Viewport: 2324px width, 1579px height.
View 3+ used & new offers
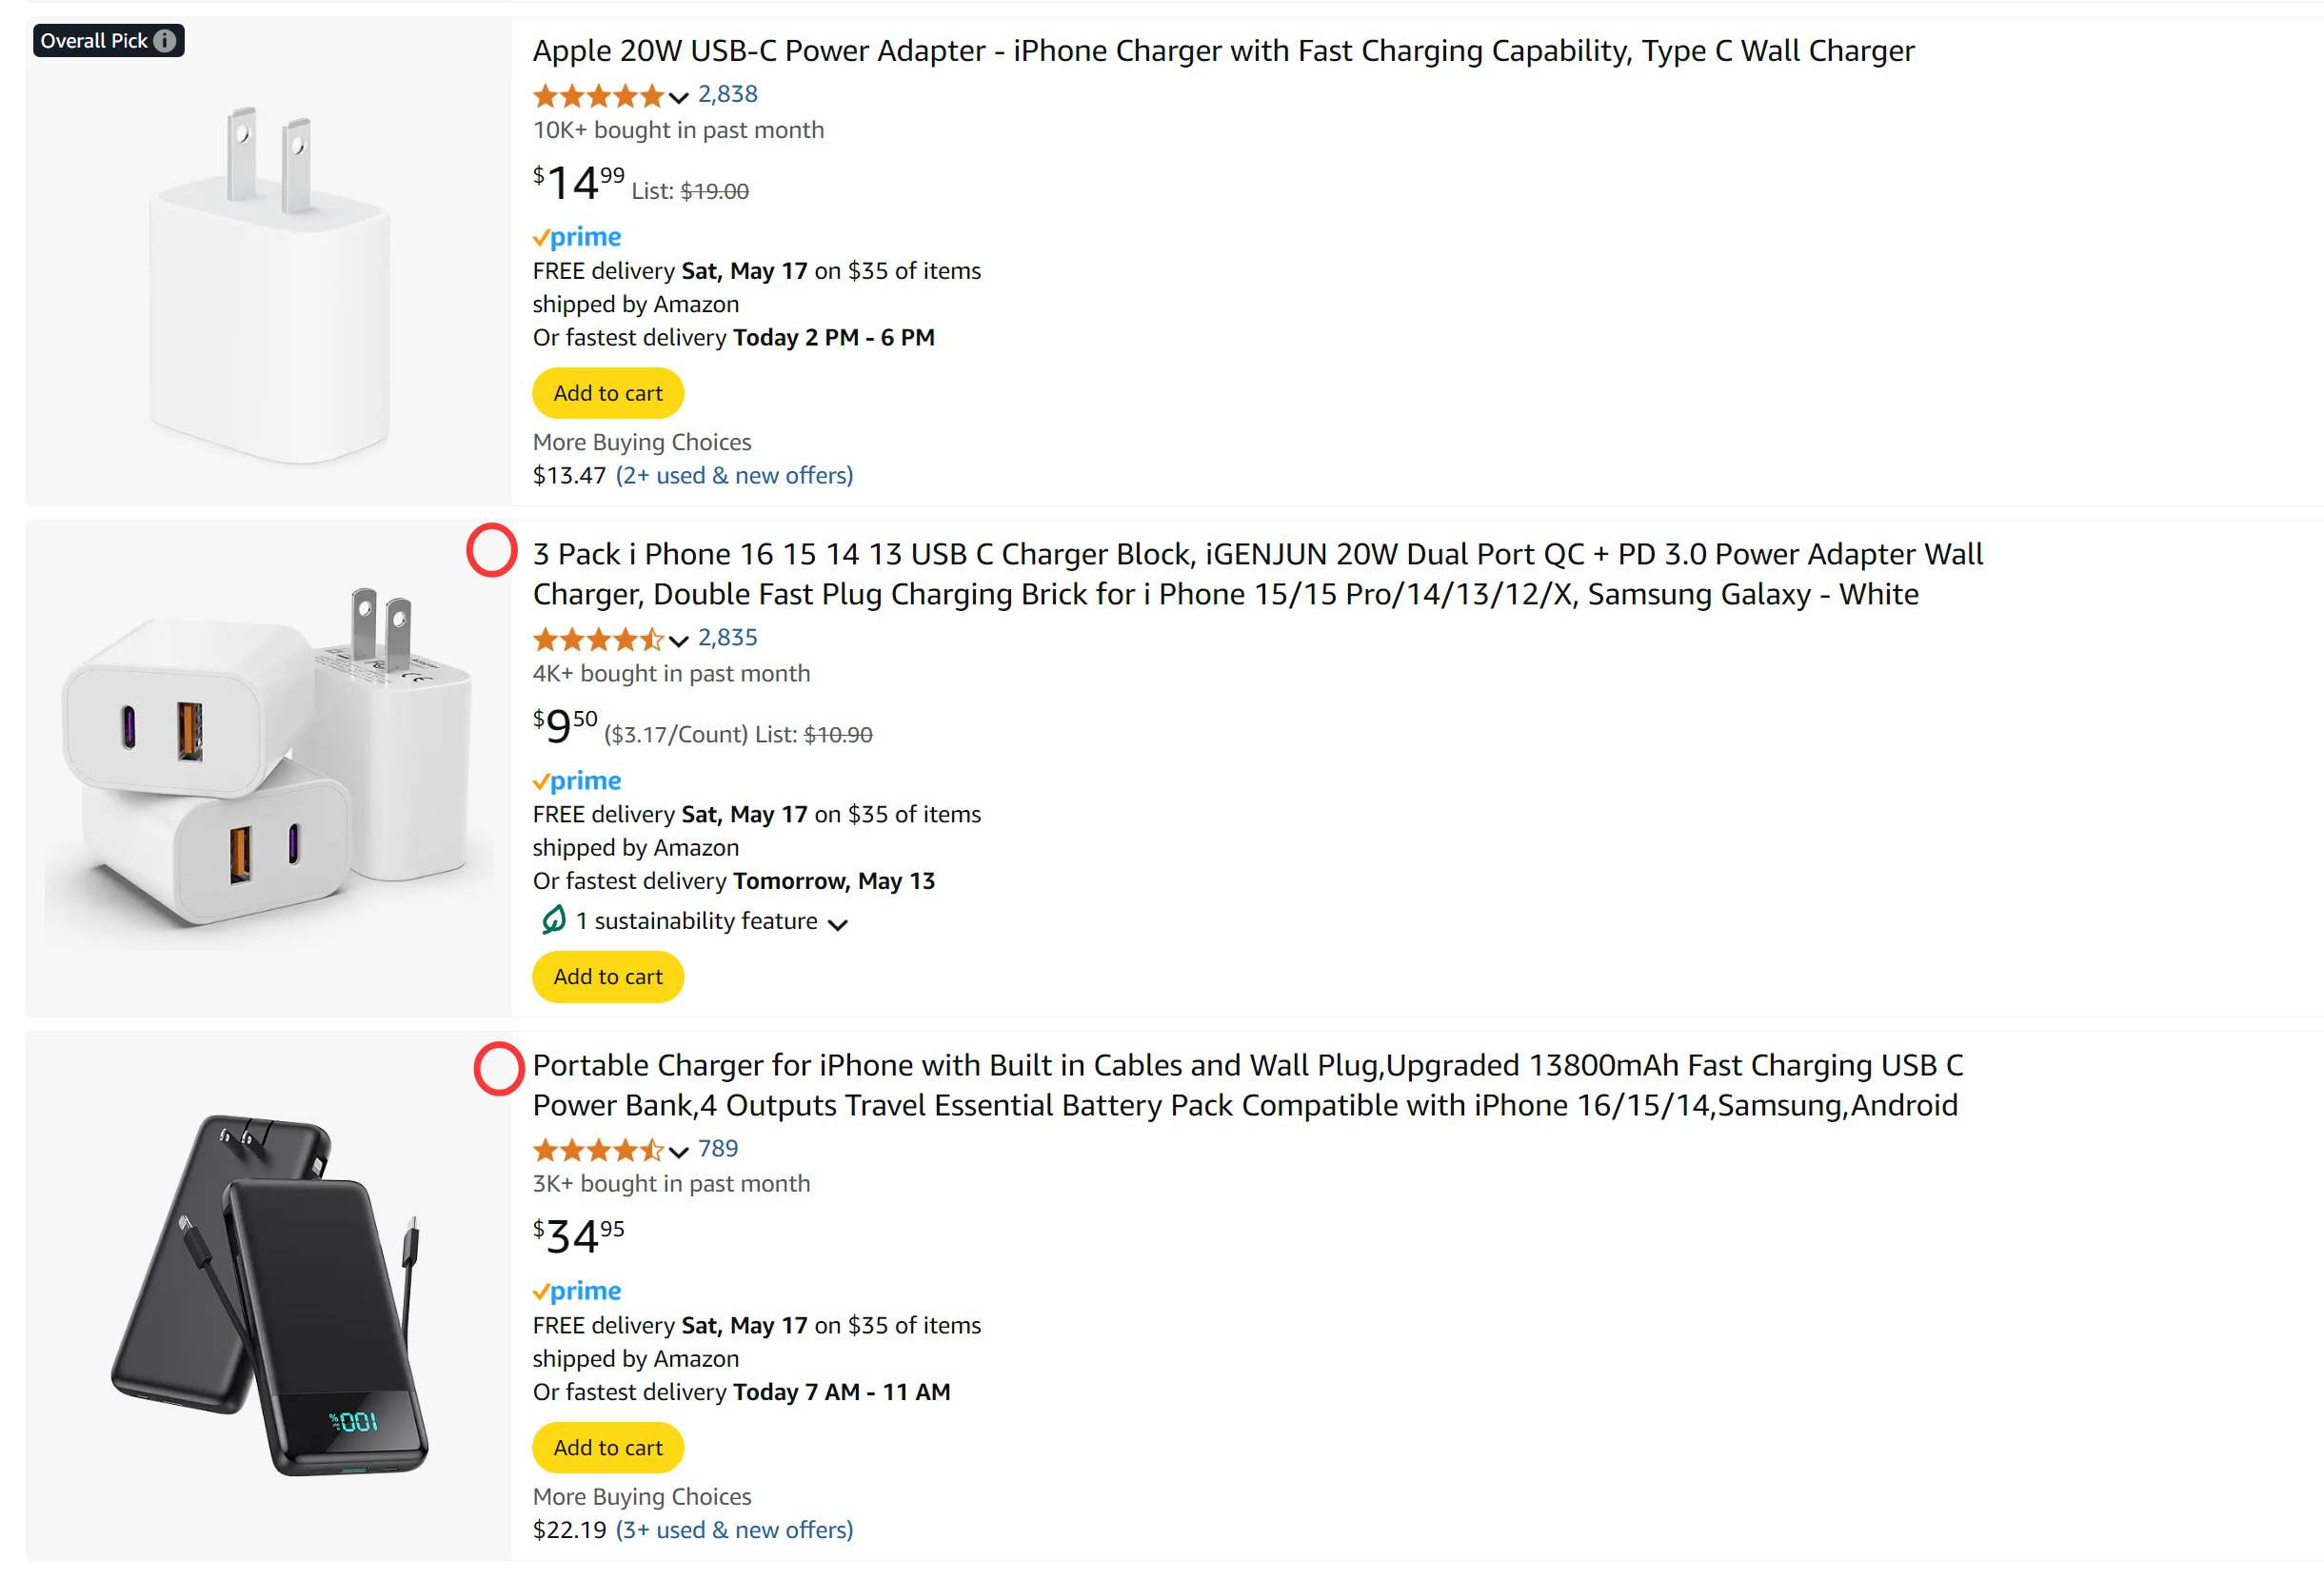coord(734,1531)
